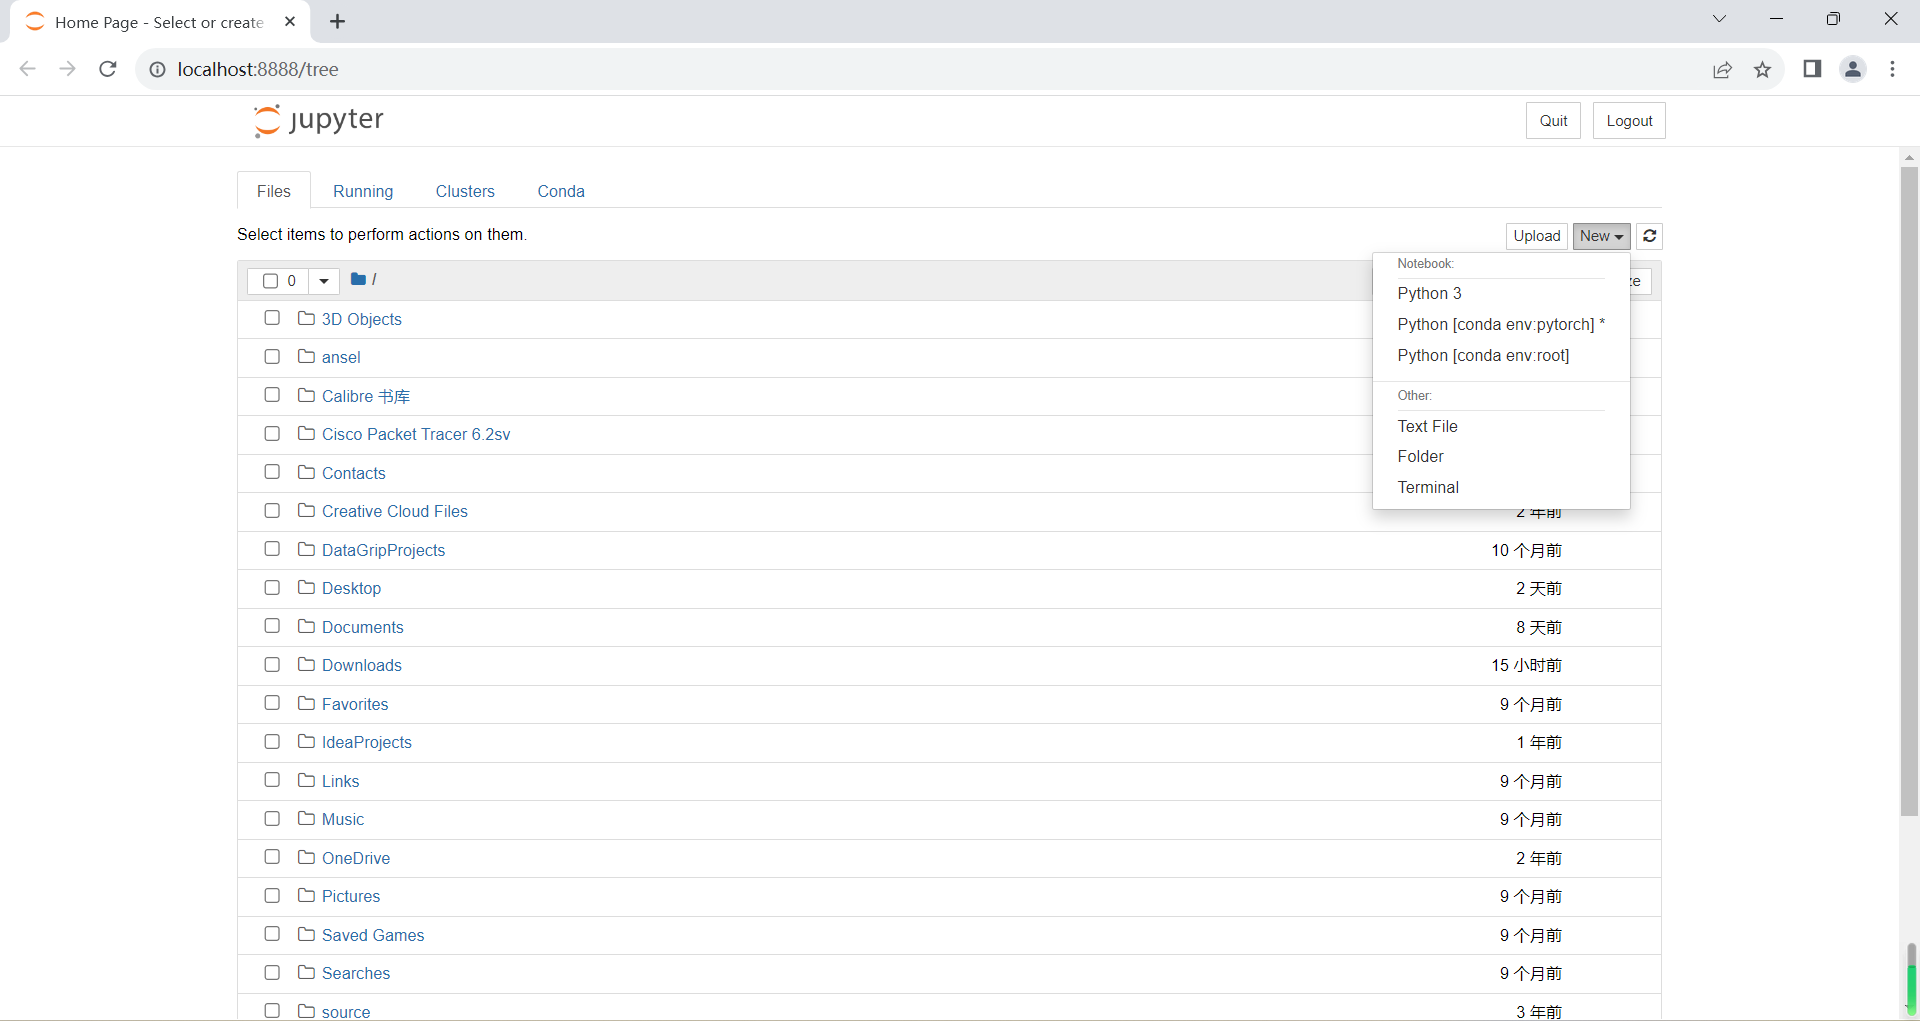Image resolution: width=1920 pixels, height=1021 pixels.
Task: Share this page via share icon
Action: click(1722, 69)
